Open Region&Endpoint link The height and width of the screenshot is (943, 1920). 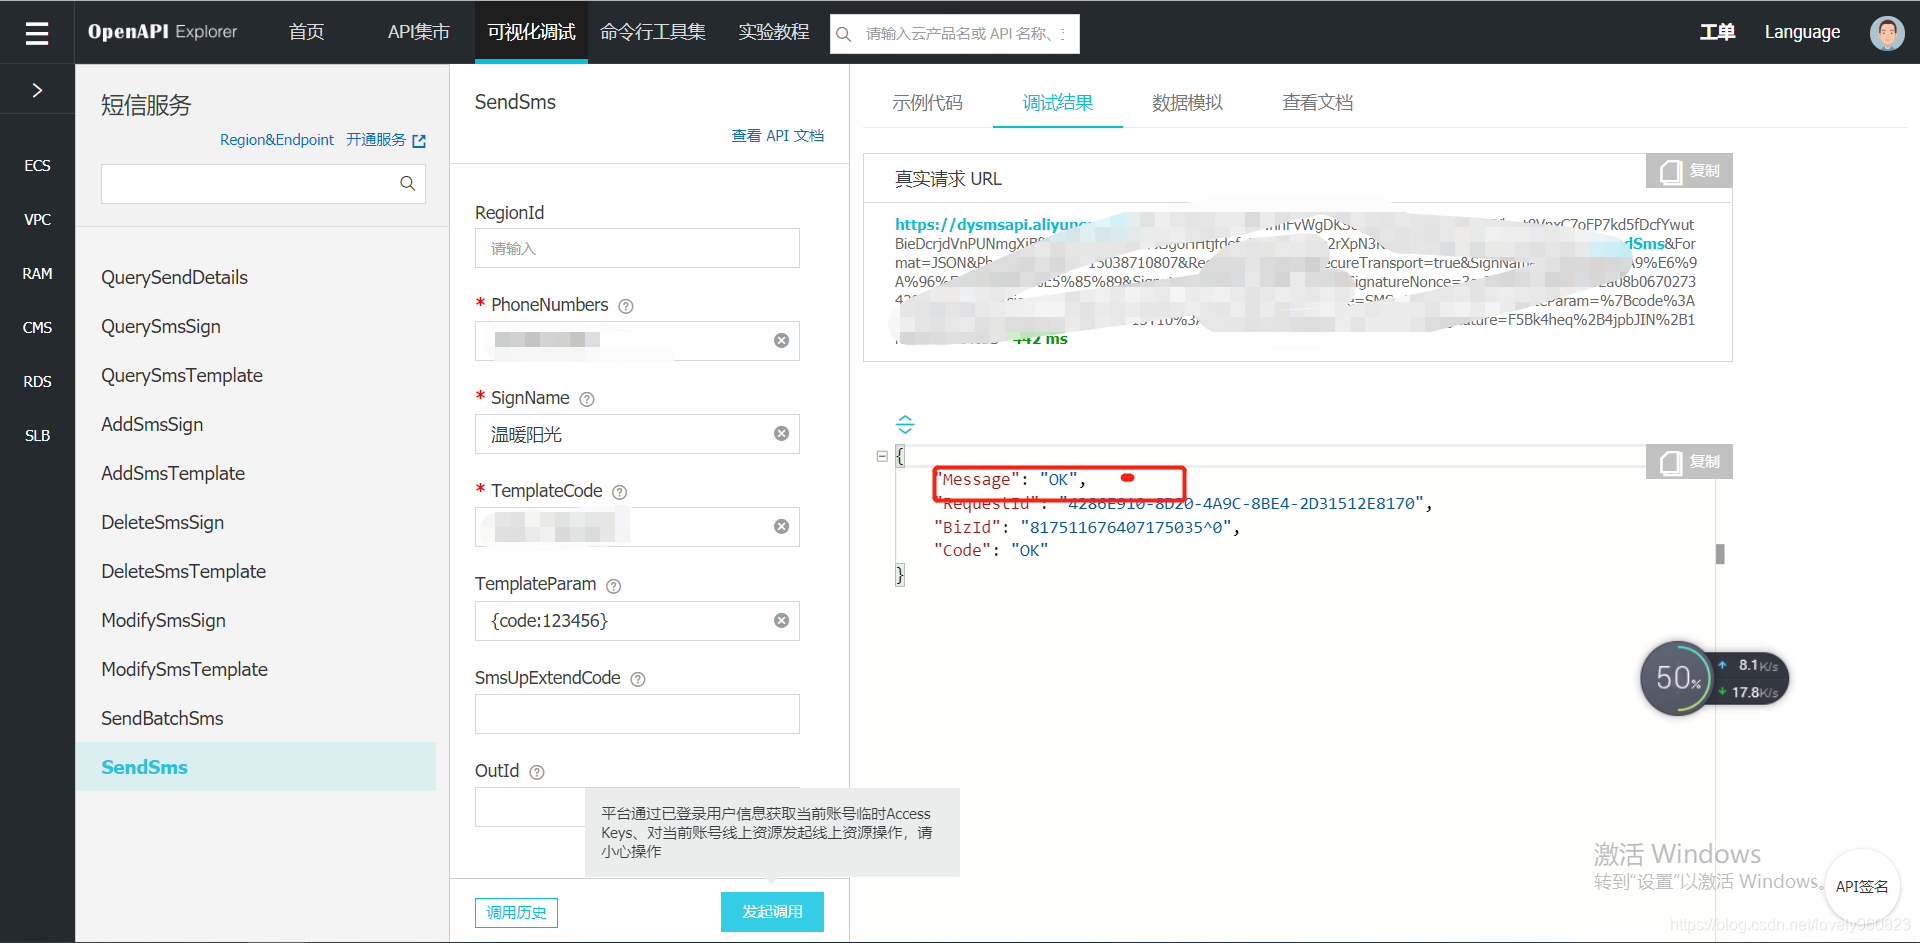click(x=277, y=140)
